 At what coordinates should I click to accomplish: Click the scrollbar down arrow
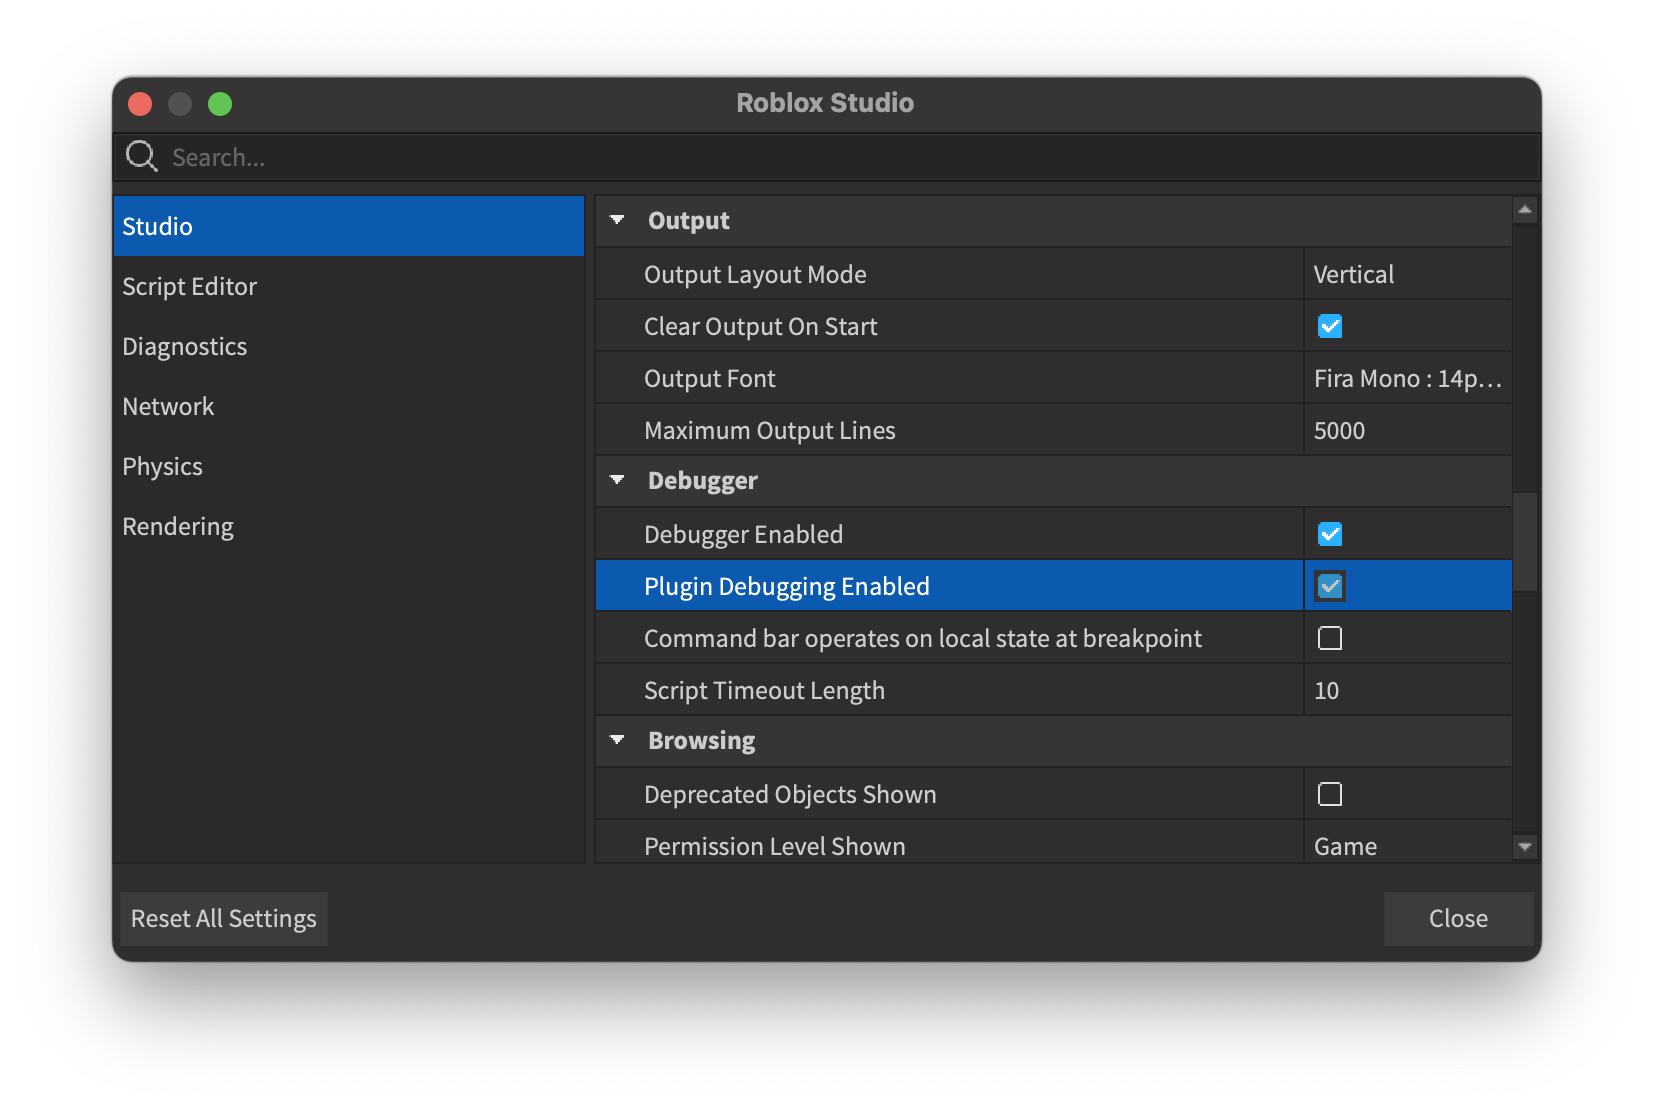pyautogui.click(x=1525, y=847)
